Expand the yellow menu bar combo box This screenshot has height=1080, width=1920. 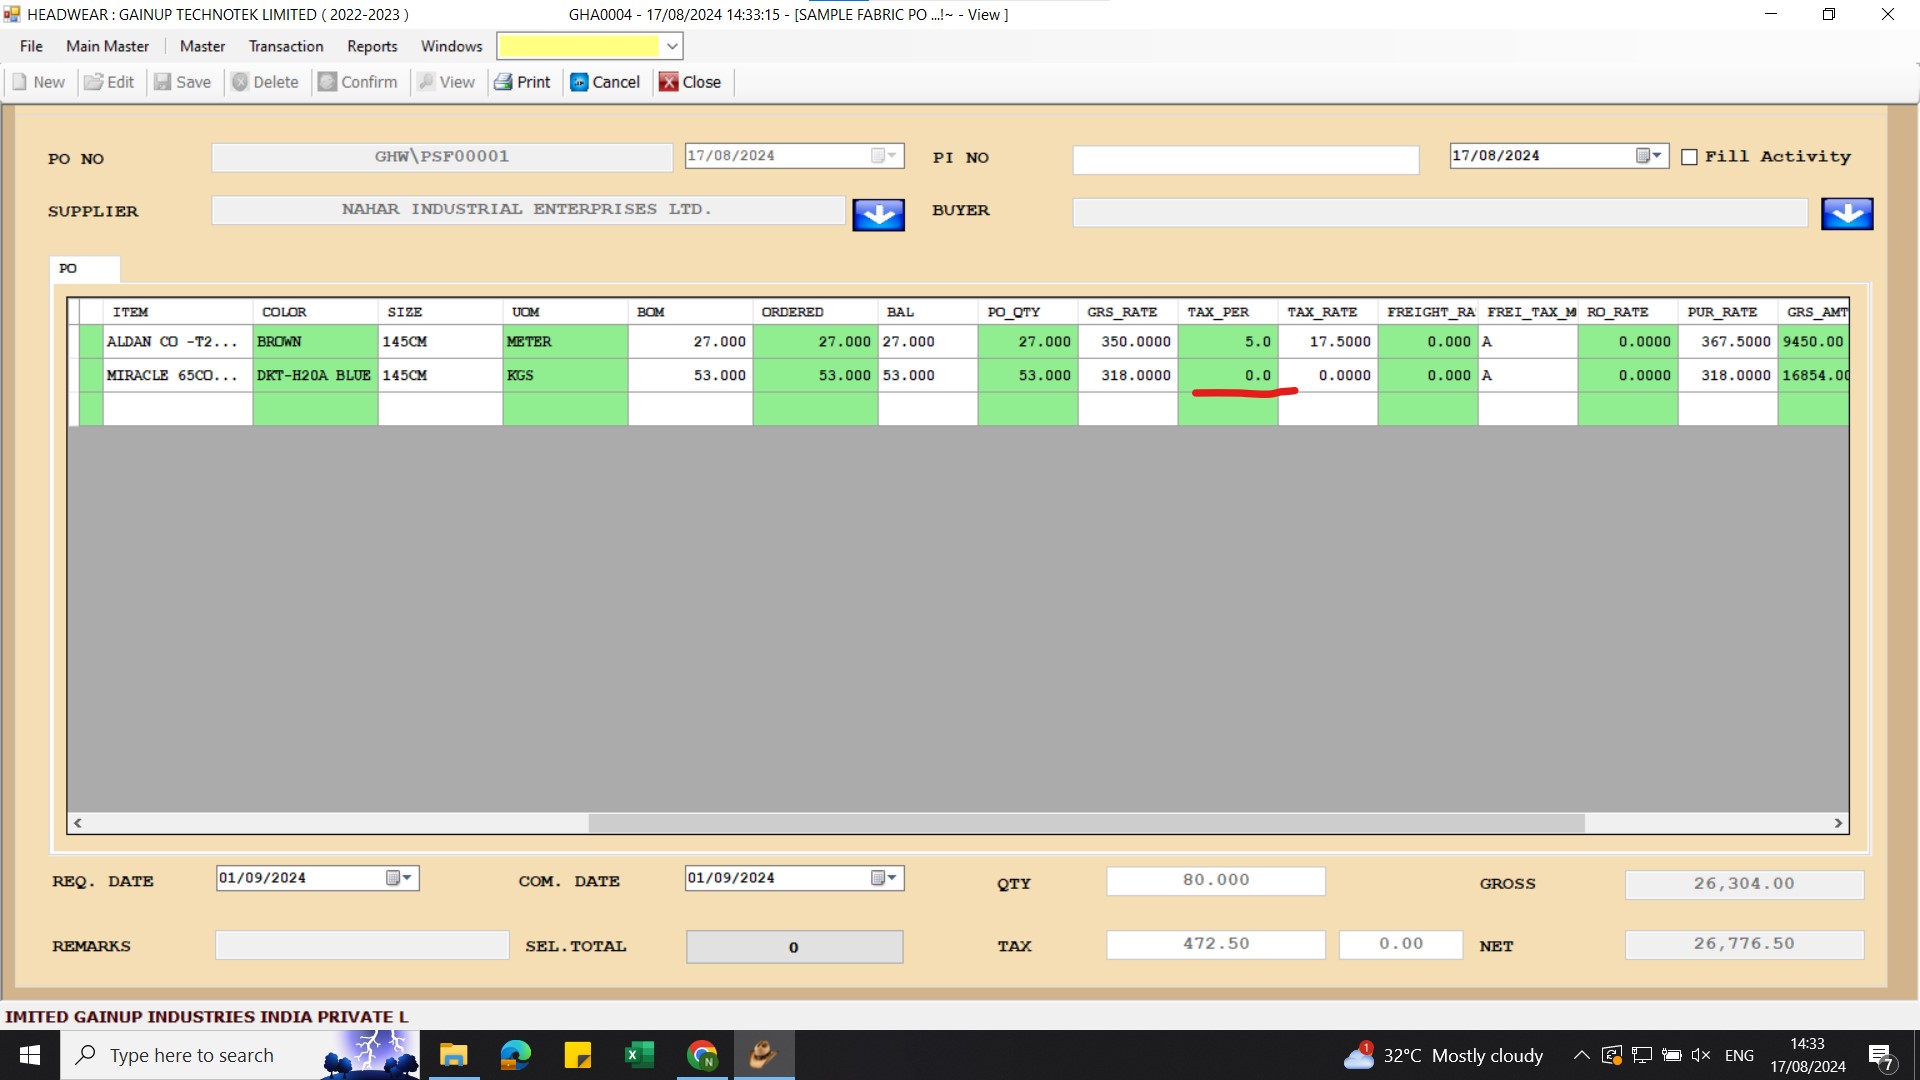[x=672, y=46]
